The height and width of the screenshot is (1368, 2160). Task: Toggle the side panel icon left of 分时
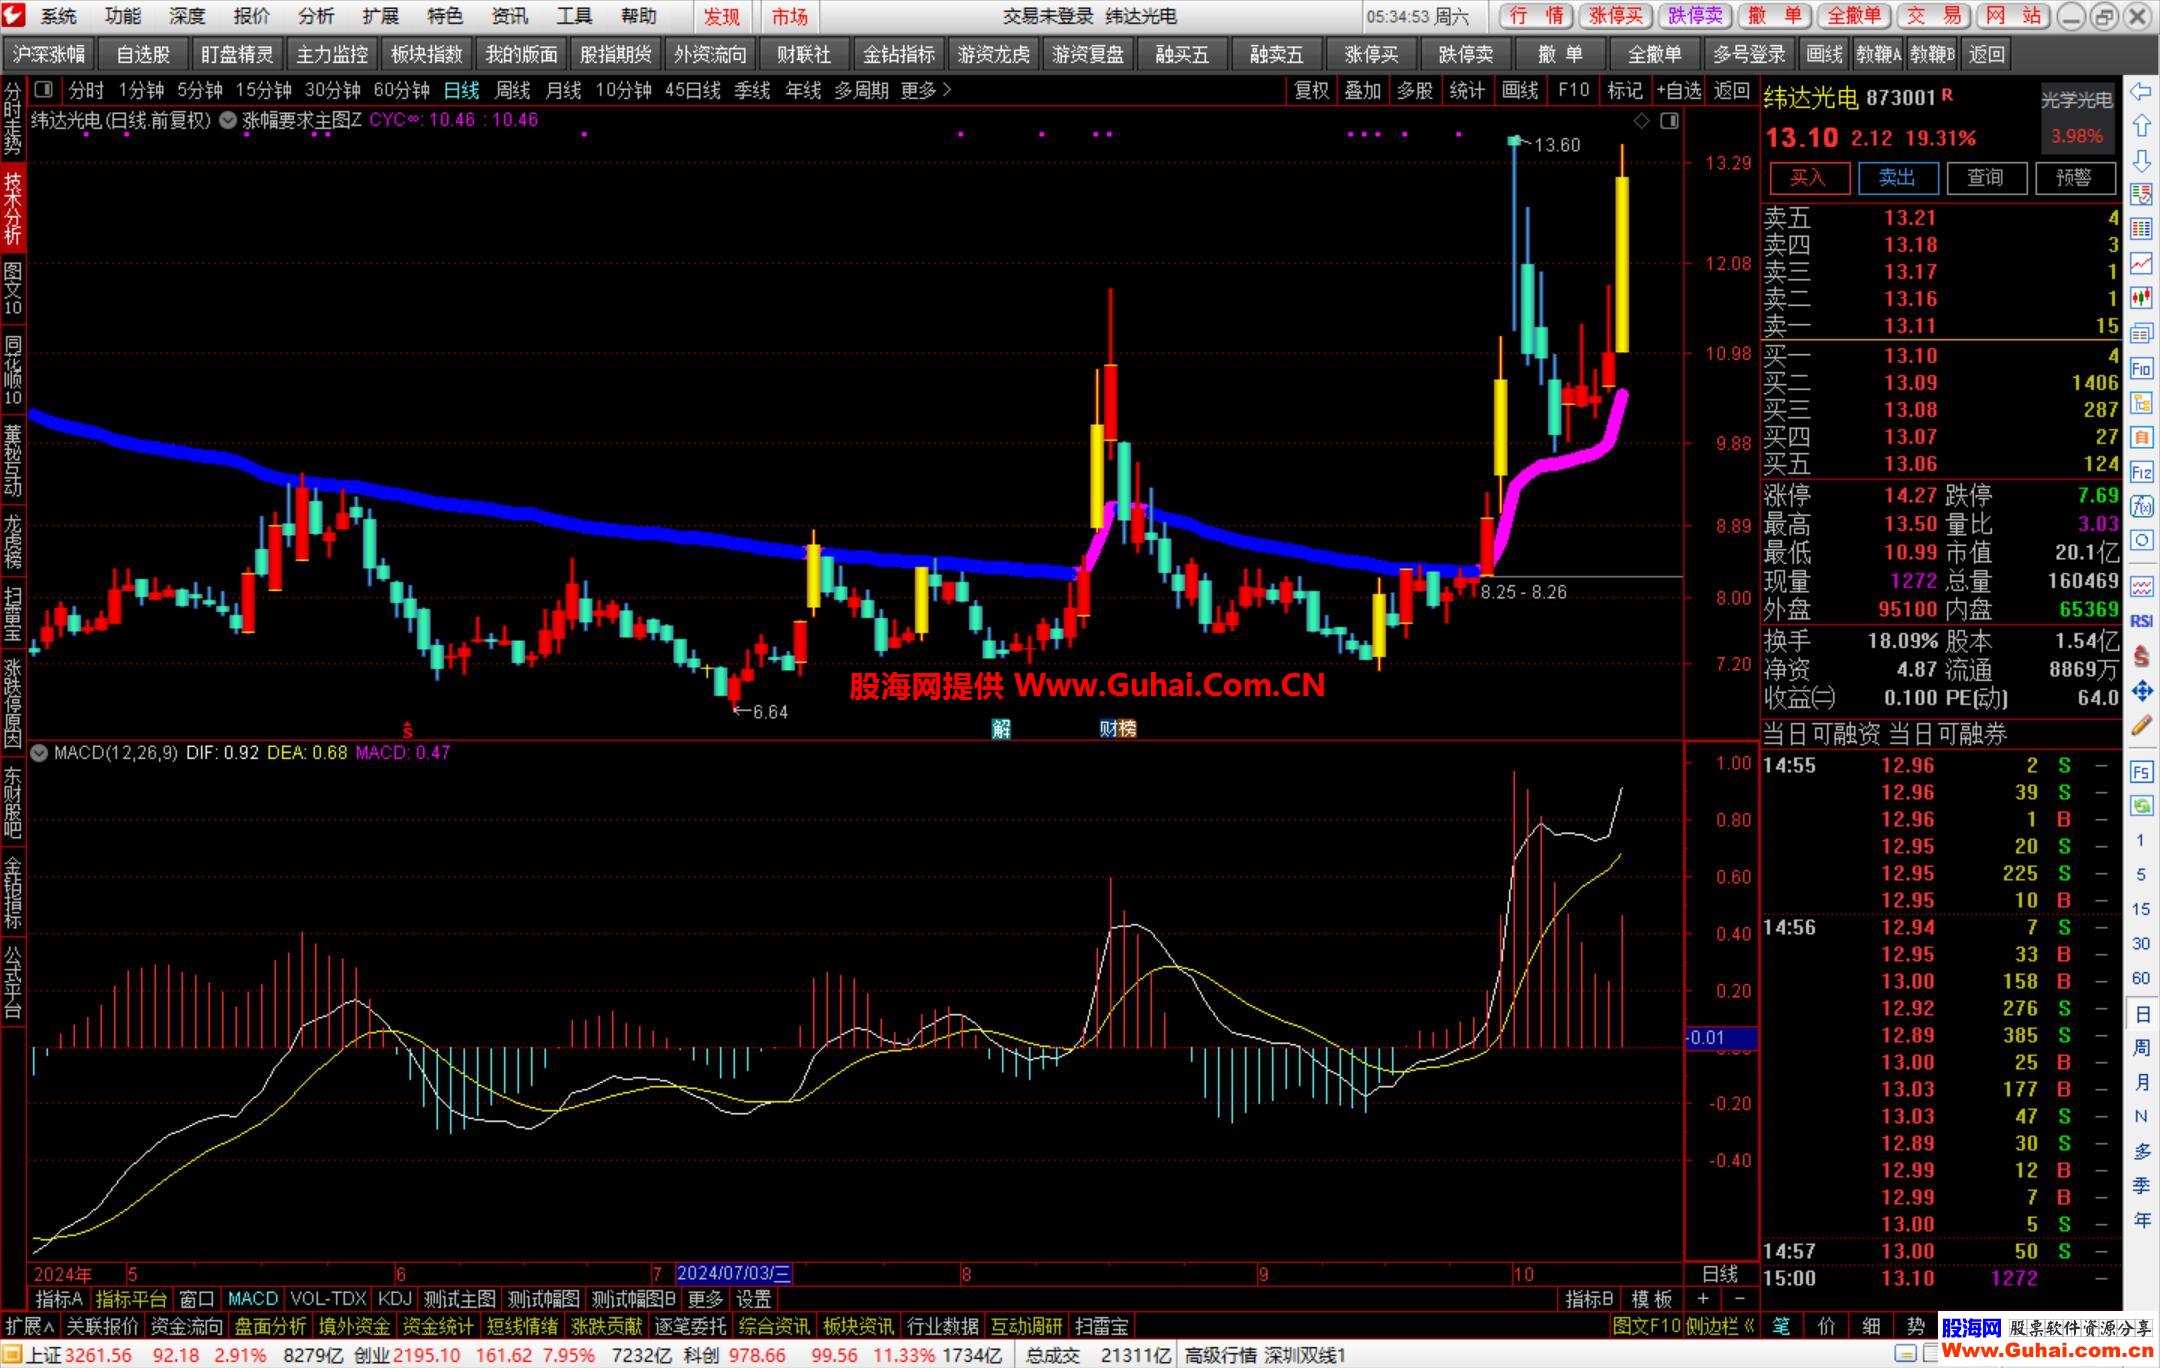(x=44, y=90)
